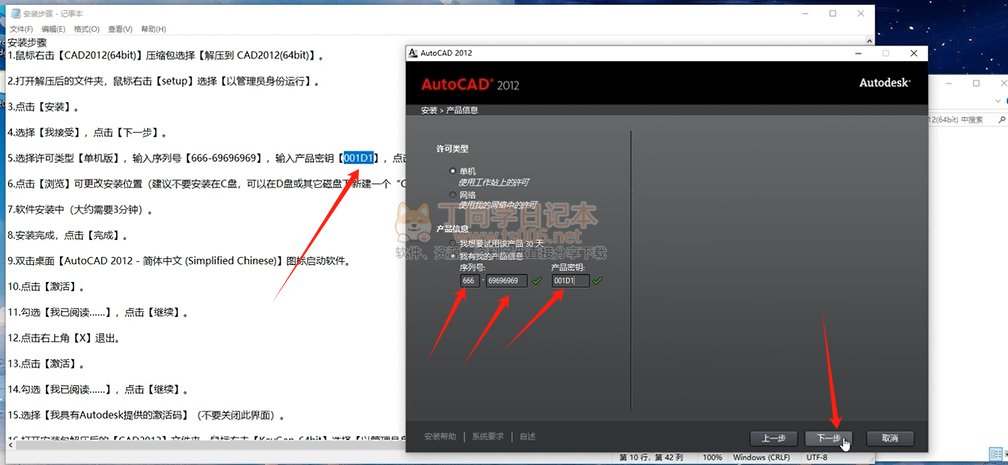Click Notepad line 13.点击【激活】

pyautogui.click(x=46, y=364)
